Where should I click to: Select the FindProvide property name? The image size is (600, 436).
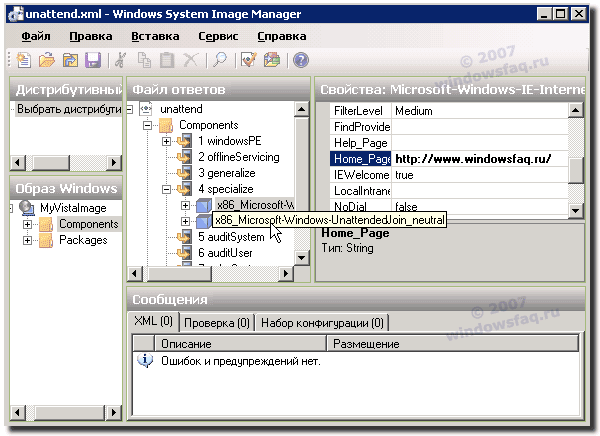click(360, 127)
